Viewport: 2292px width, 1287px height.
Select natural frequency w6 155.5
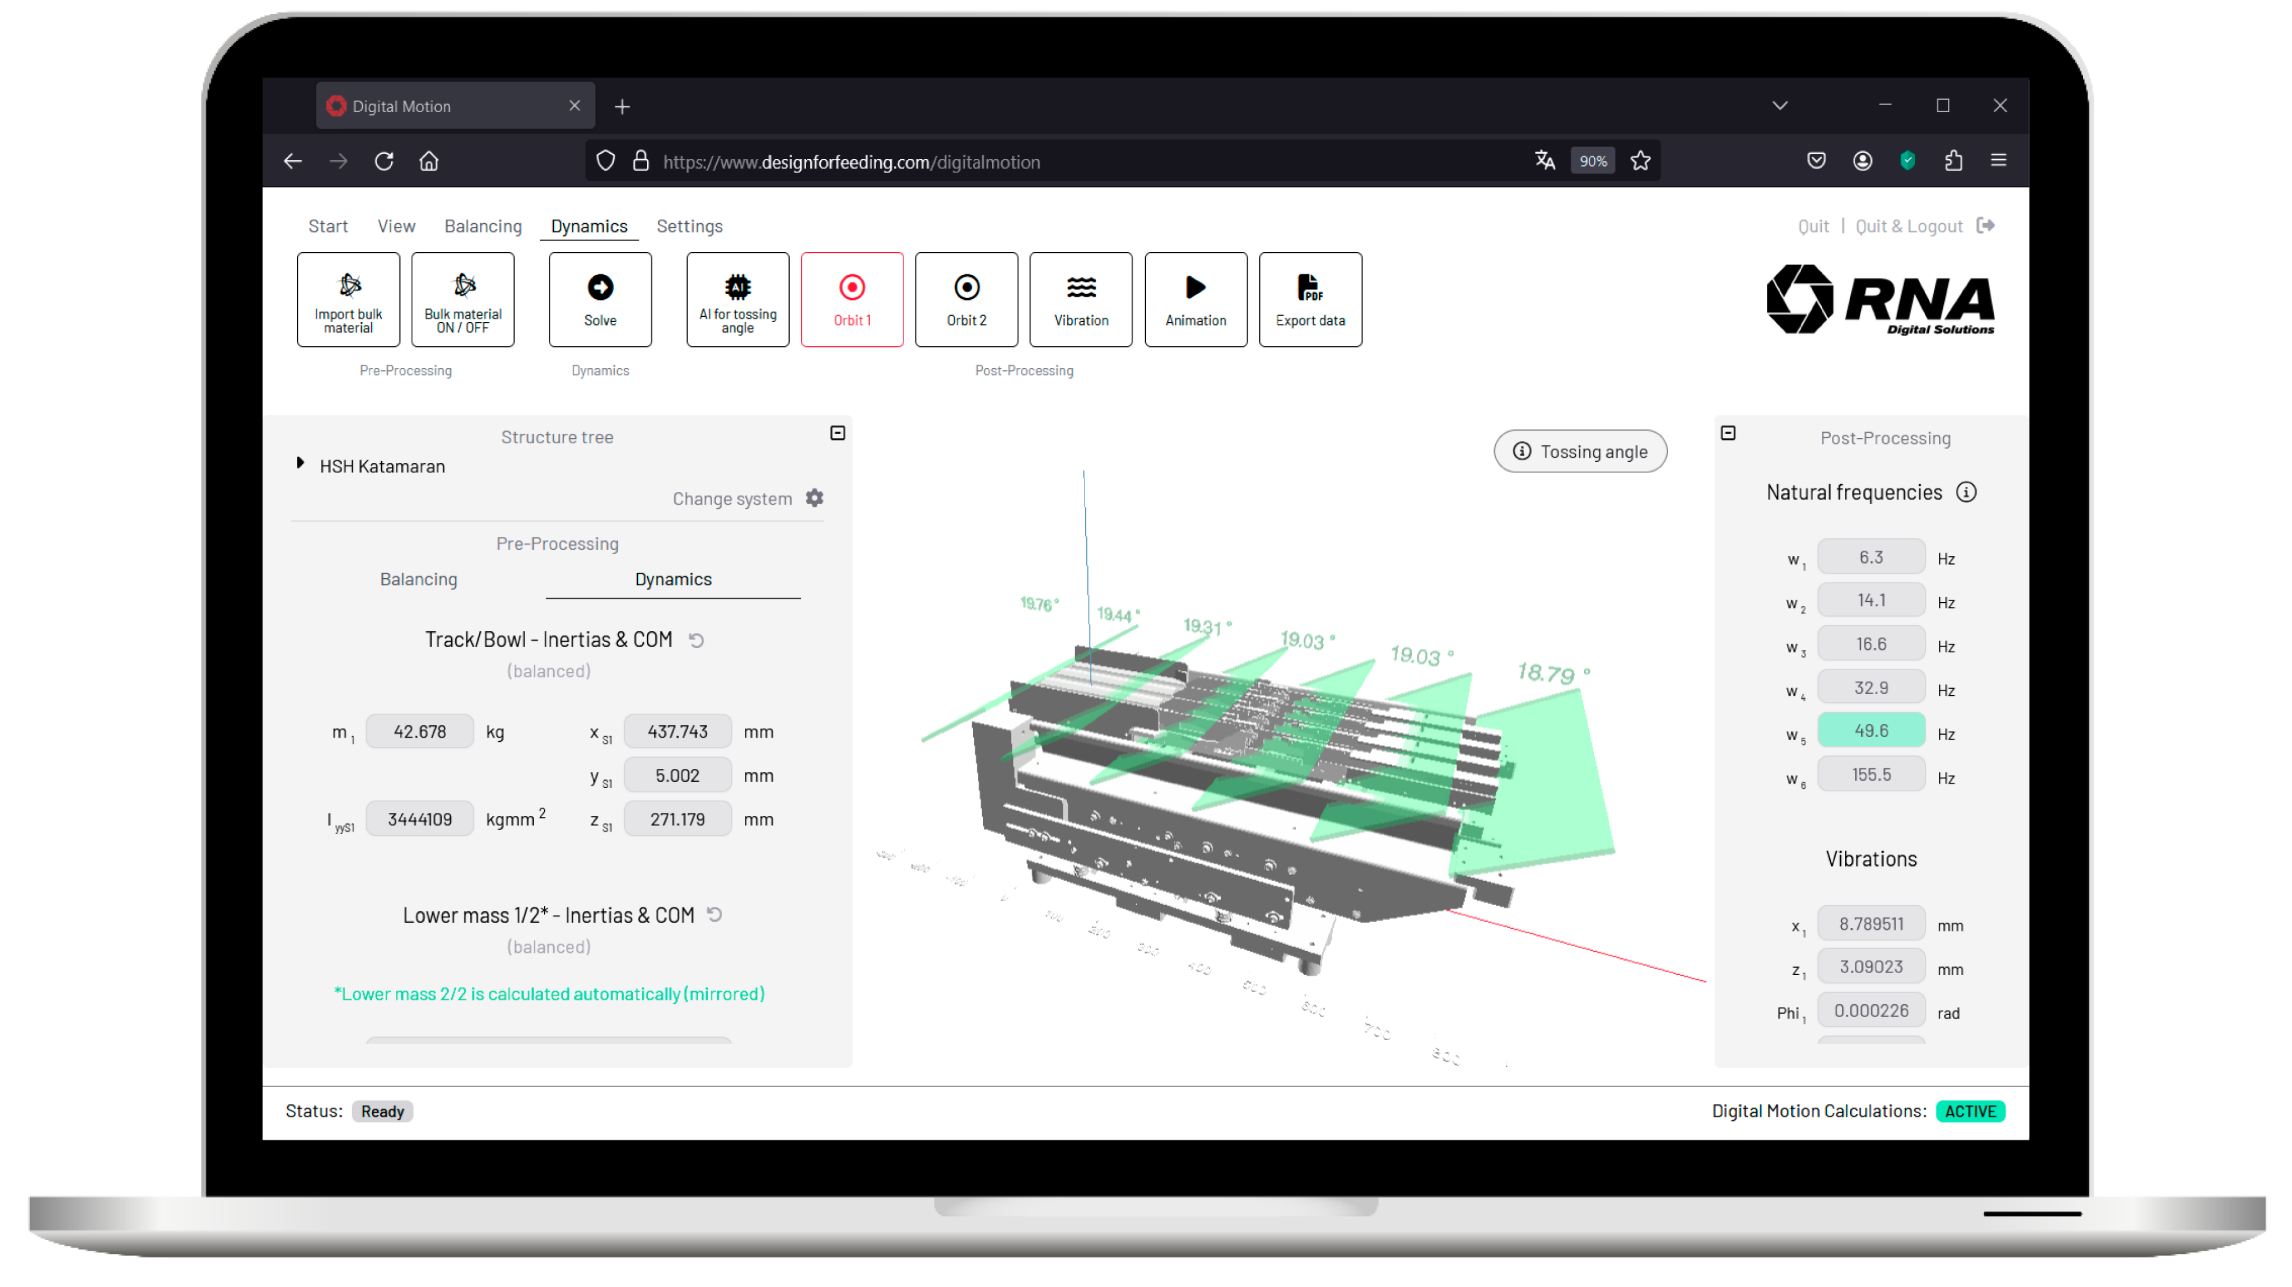(1871, 775)
